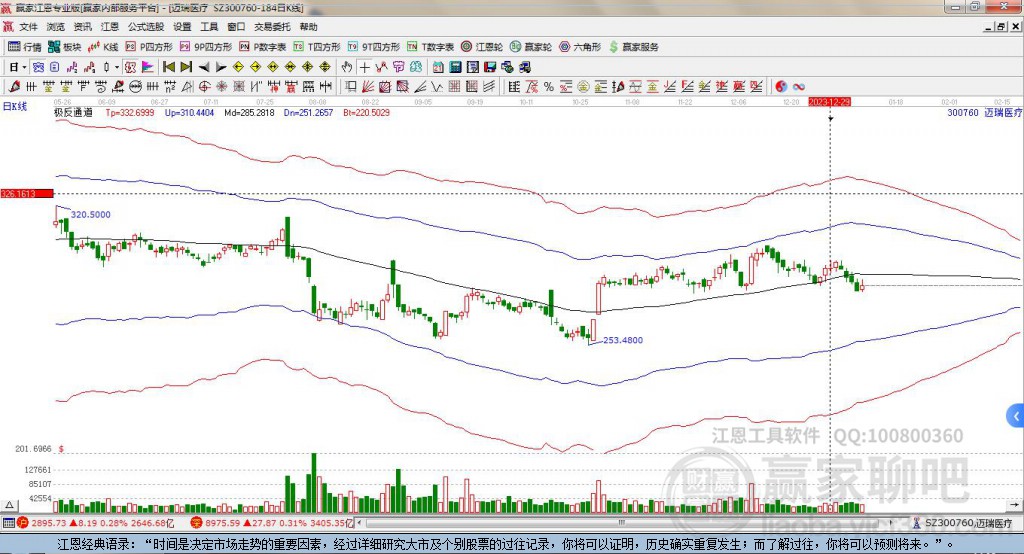Jump to the first bar icon
The height and width of the screenshot is (554, 1024).
click(168, 67)
